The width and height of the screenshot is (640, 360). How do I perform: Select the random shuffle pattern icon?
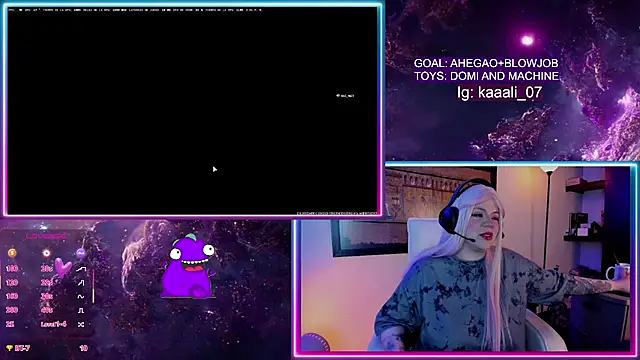click(x=81, y=324)
